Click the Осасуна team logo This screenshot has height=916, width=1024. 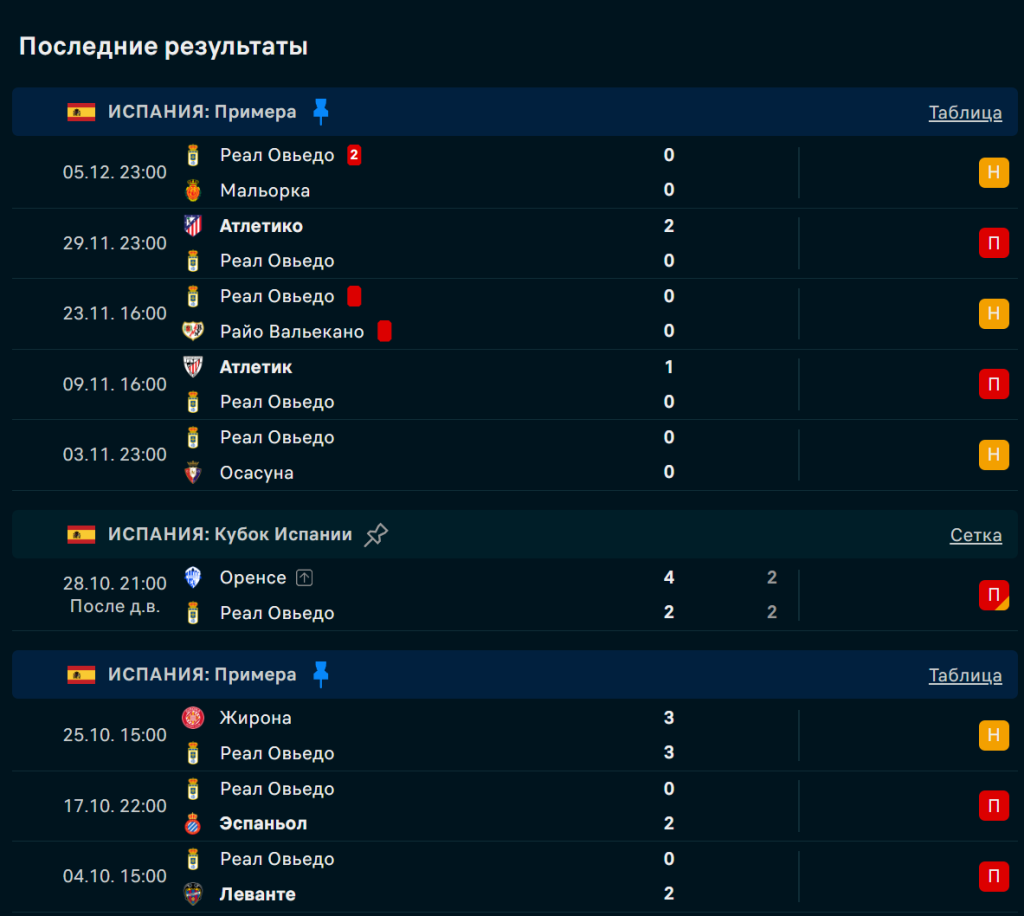(193, 472)
